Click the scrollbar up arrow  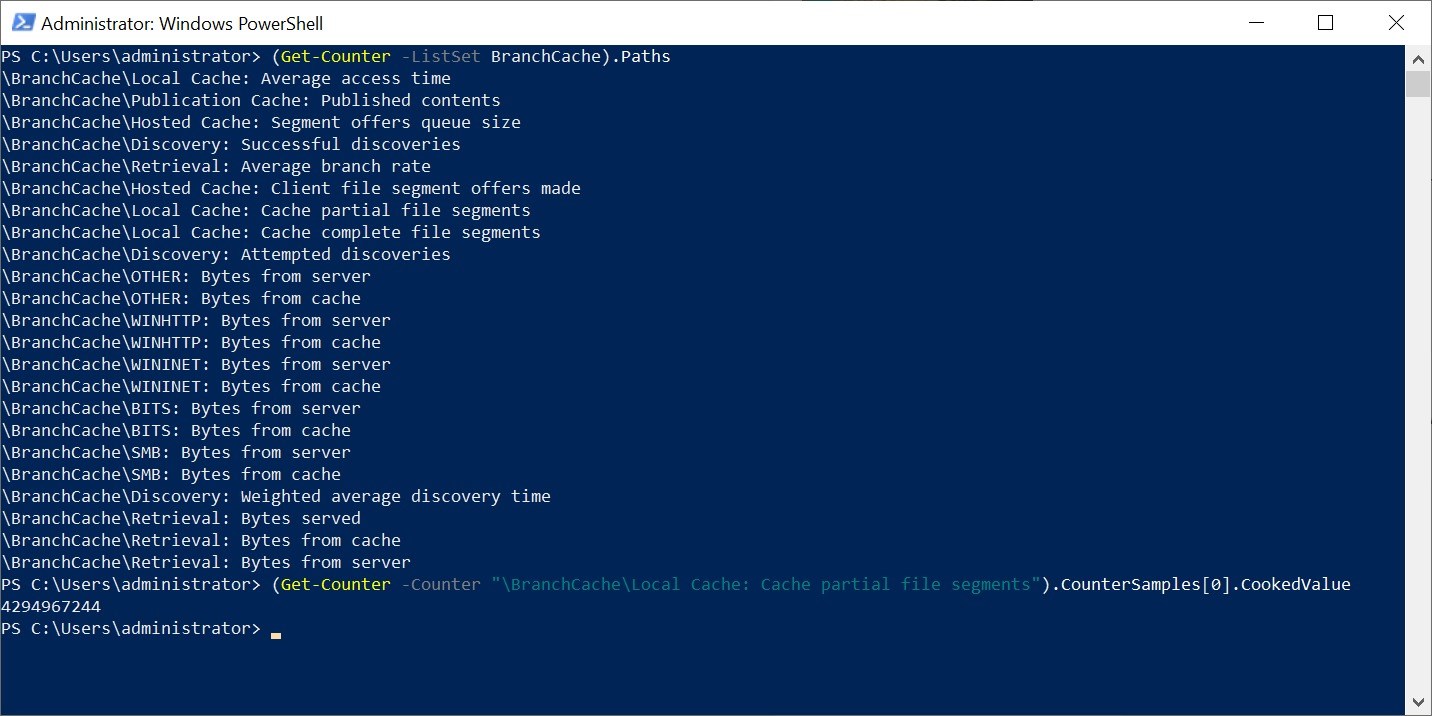(1418, 56)
